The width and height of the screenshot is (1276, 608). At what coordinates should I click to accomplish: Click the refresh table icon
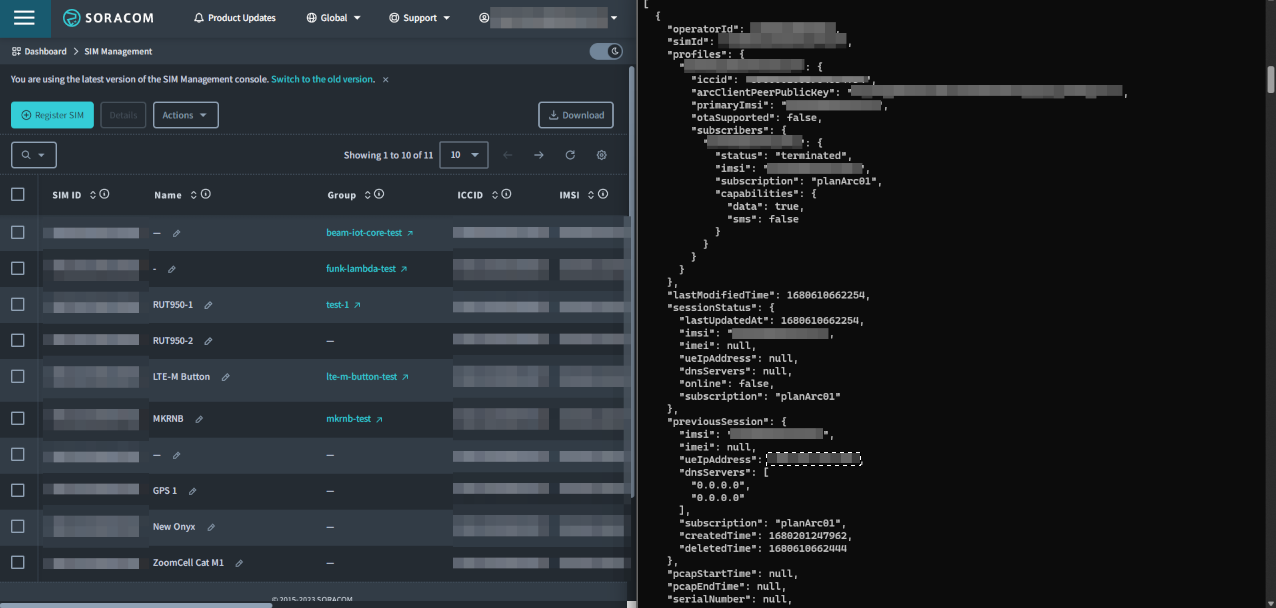click(570, 155)
